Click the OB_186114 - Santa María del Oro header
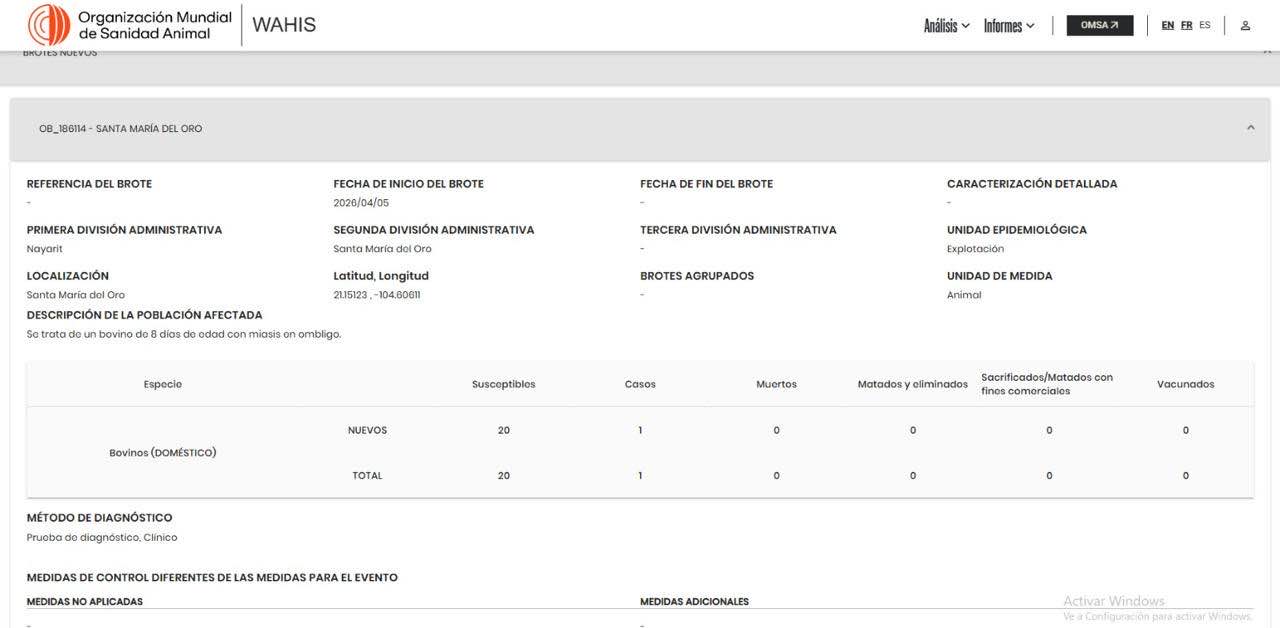The width and height of the screenshot is (1280, 628). click(x=120, y=129)
